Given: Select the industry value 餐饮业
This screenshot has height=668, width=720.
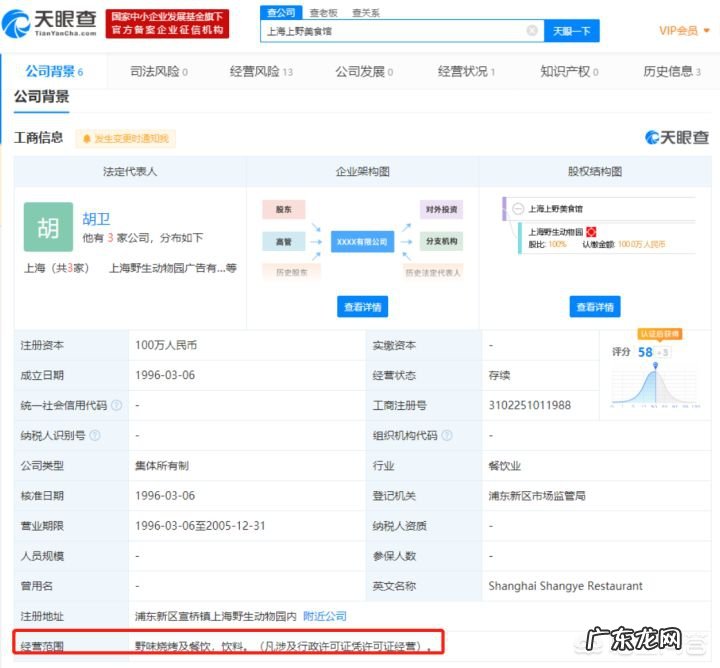Looking at the screenshot, I should 504,466.
